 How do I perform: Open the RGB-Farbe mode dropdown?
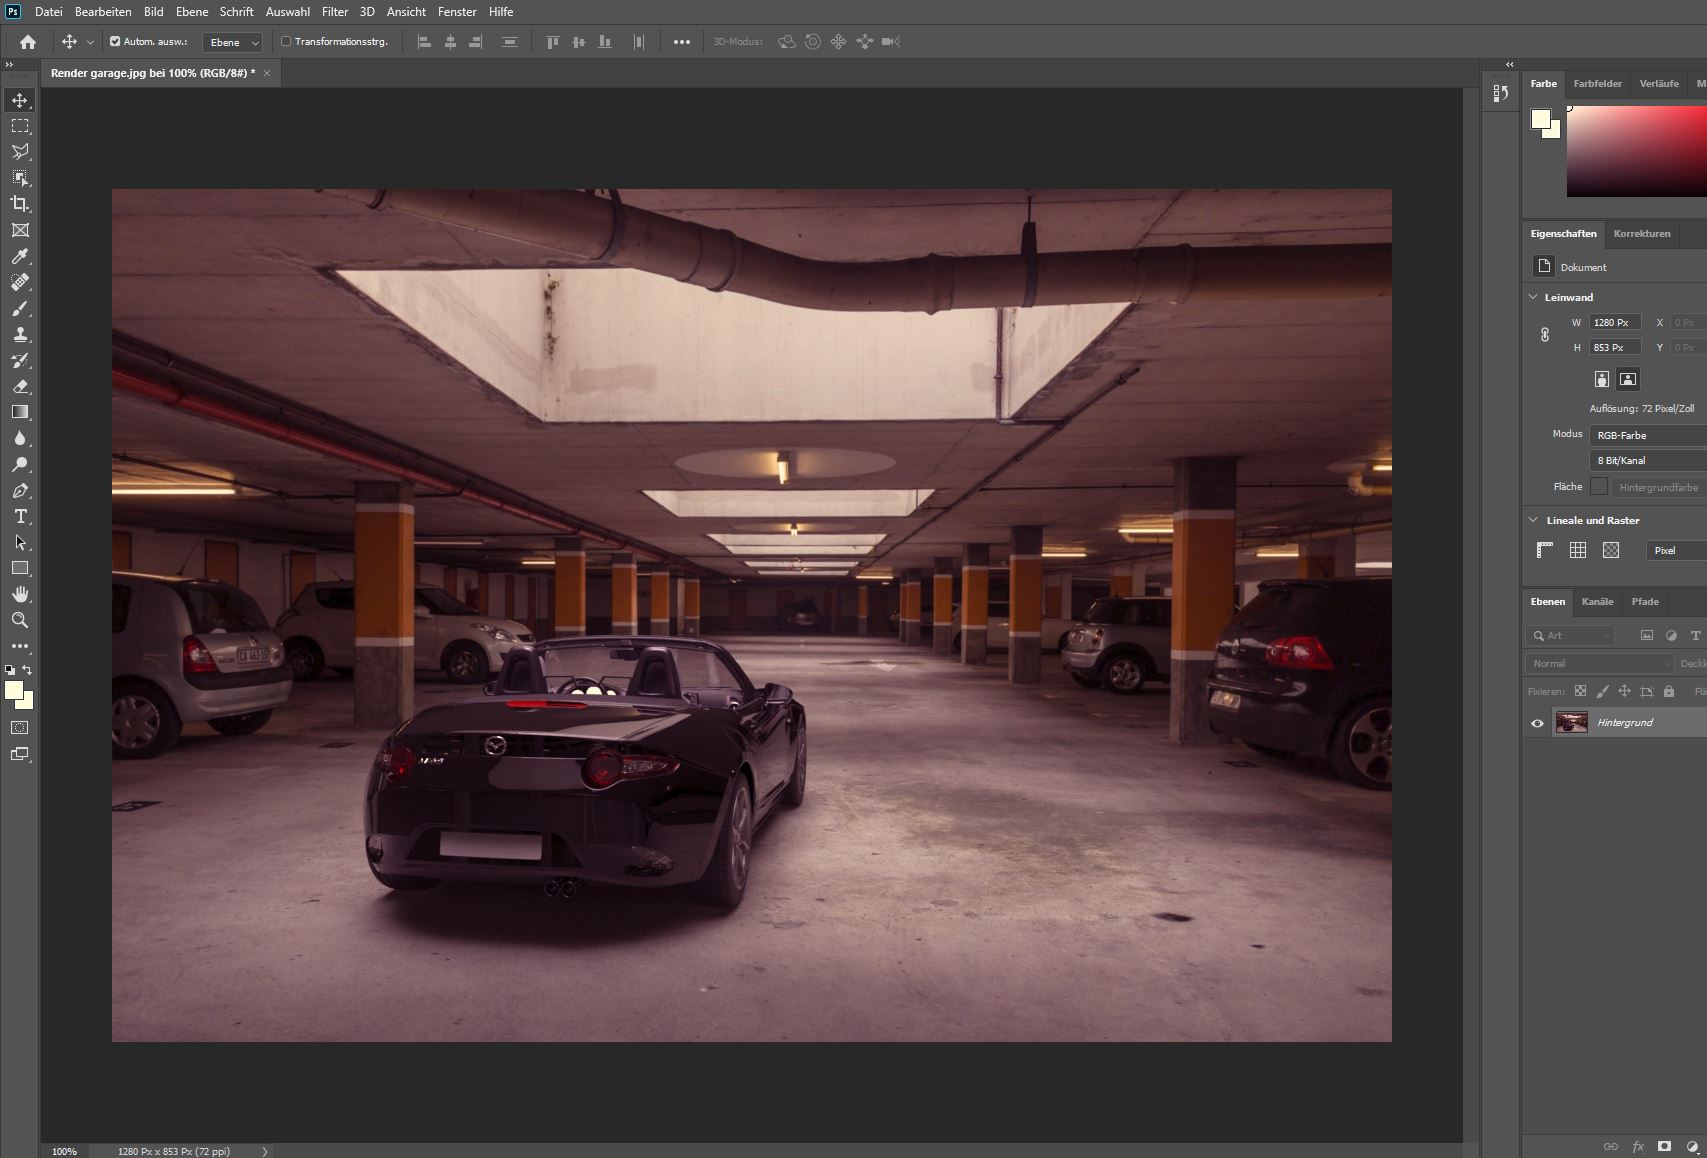tap(1645, 434)
